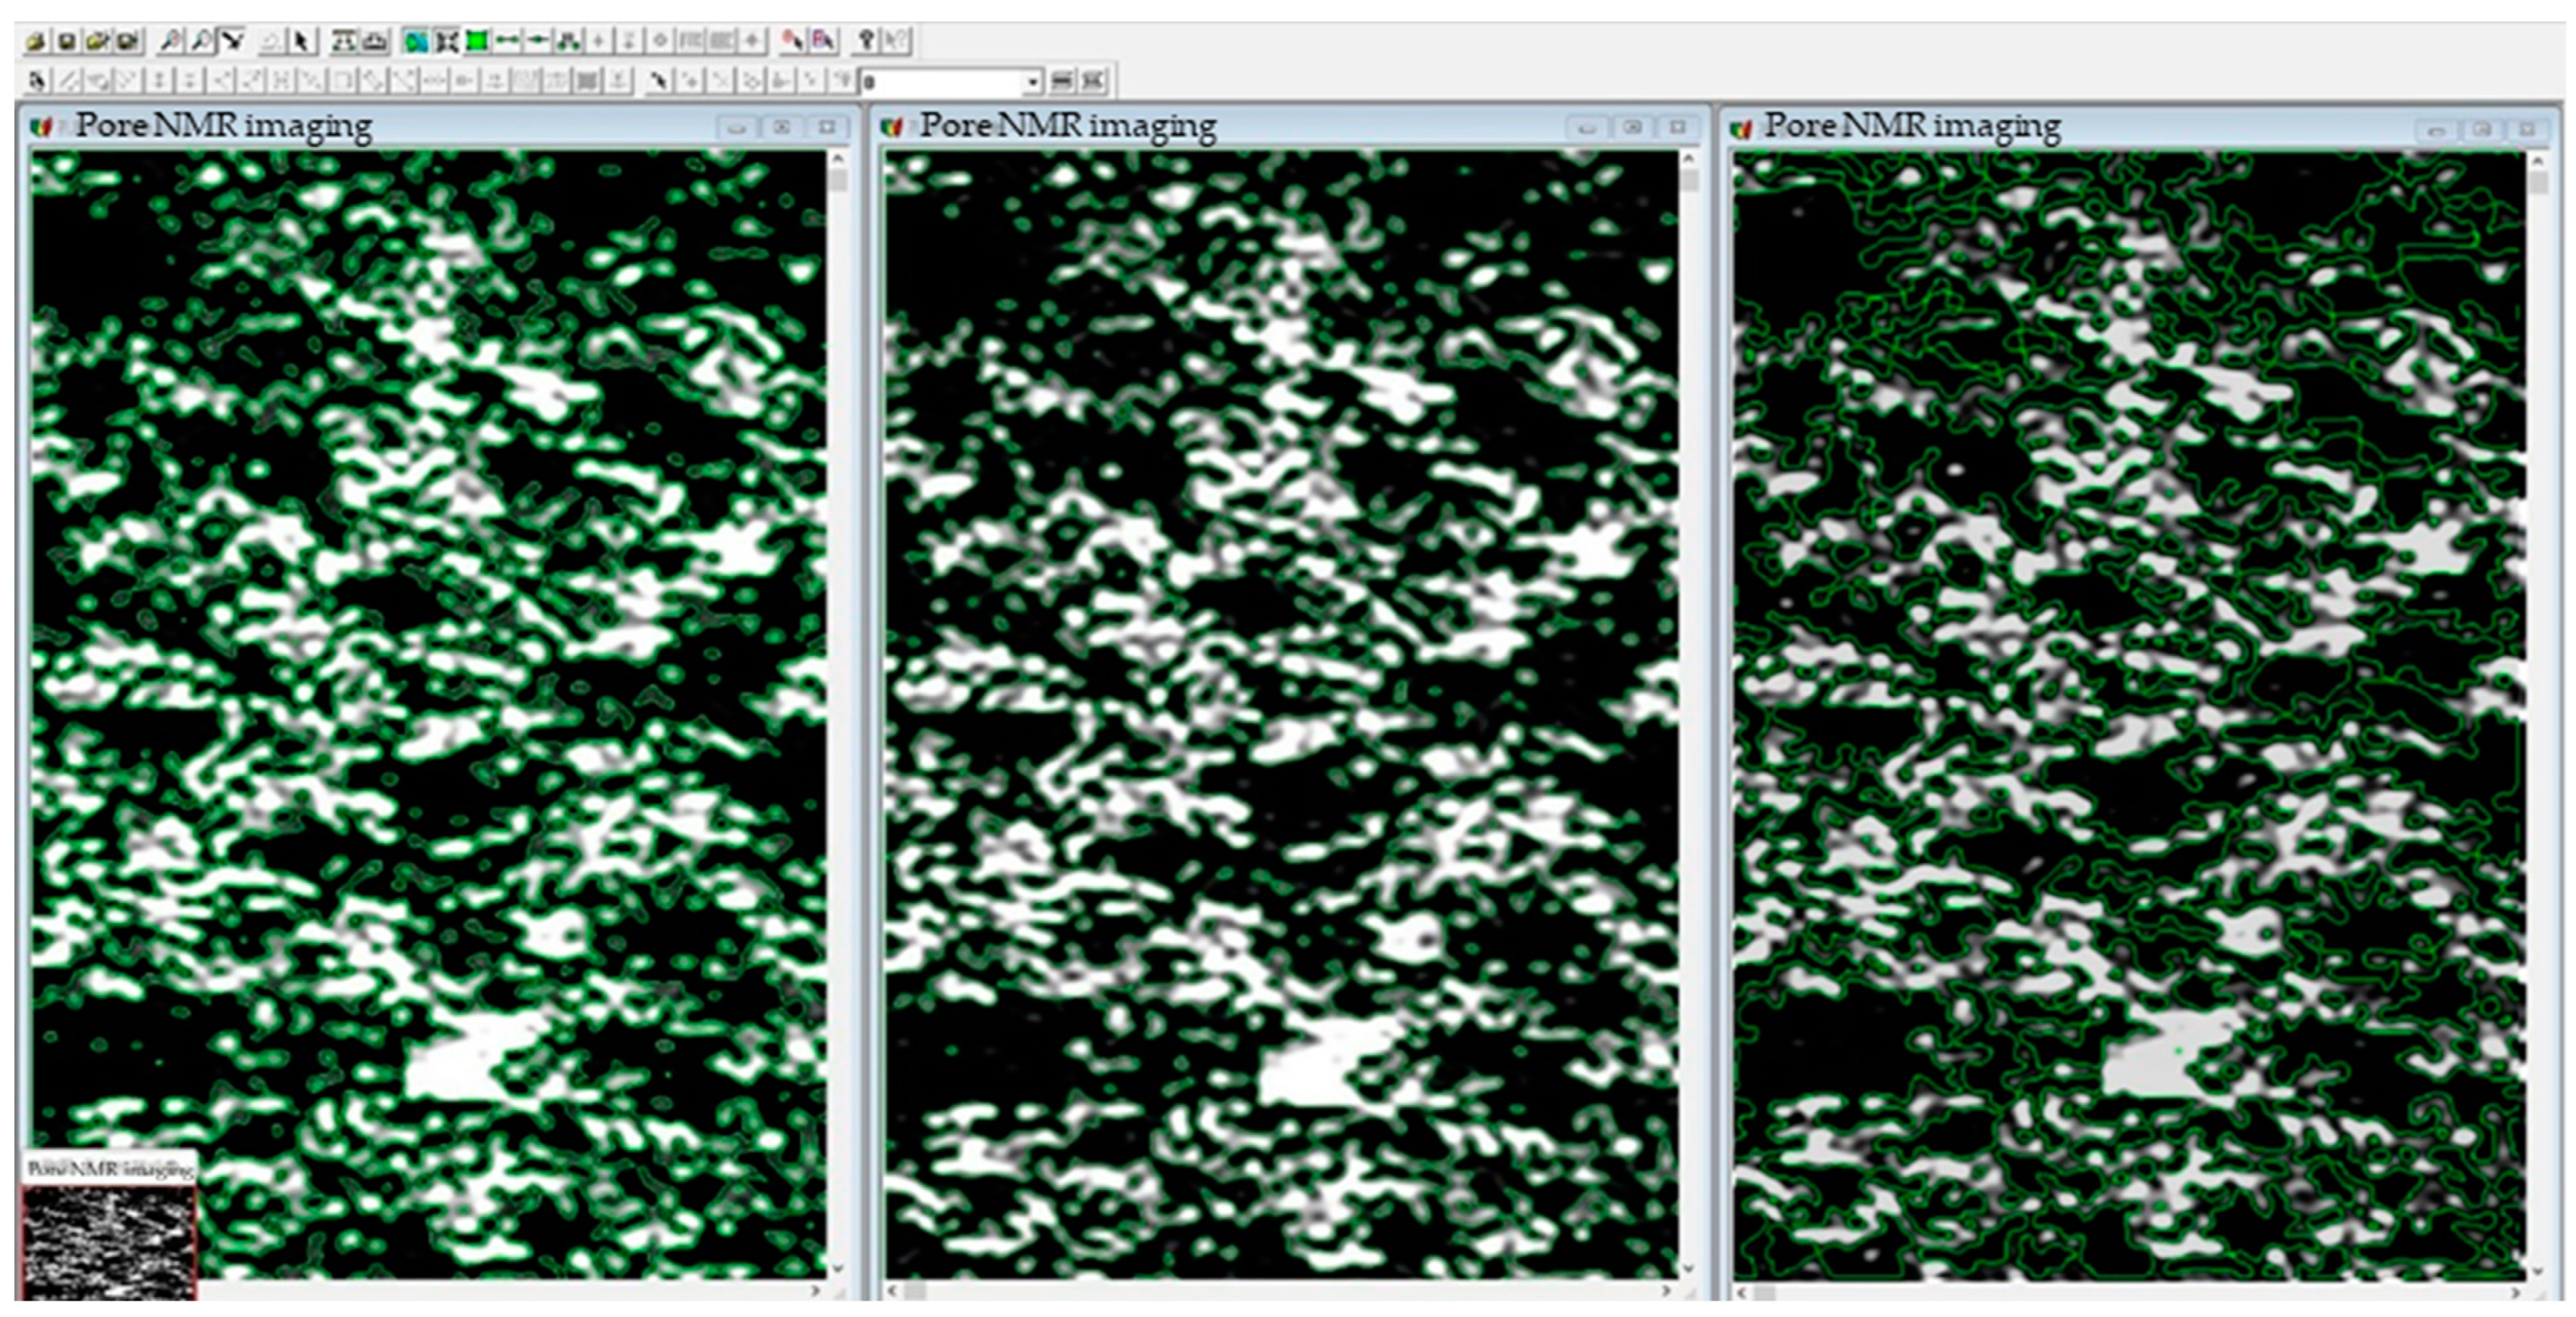Click the first zoom magnifier toolbar icon
This screenshot has height=1317, width=2576.
coord(172,41)
